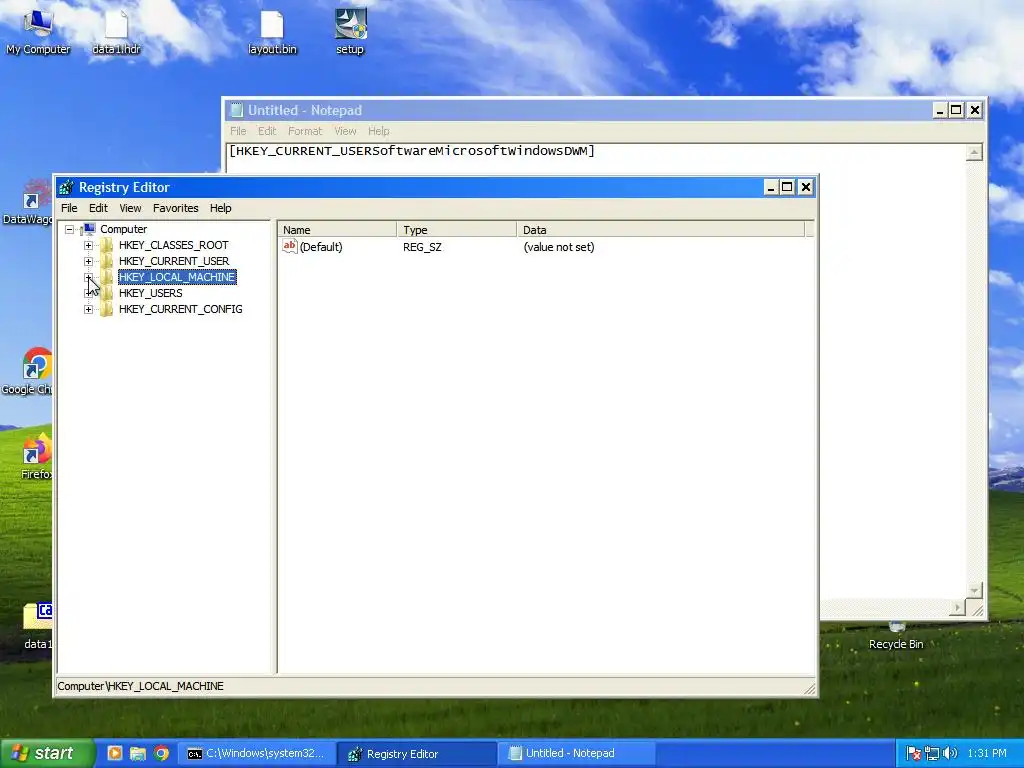The width and height of the screenshot is (1024, 768).
Task: Click inside the Notepad text line
Action: [411, 151]
